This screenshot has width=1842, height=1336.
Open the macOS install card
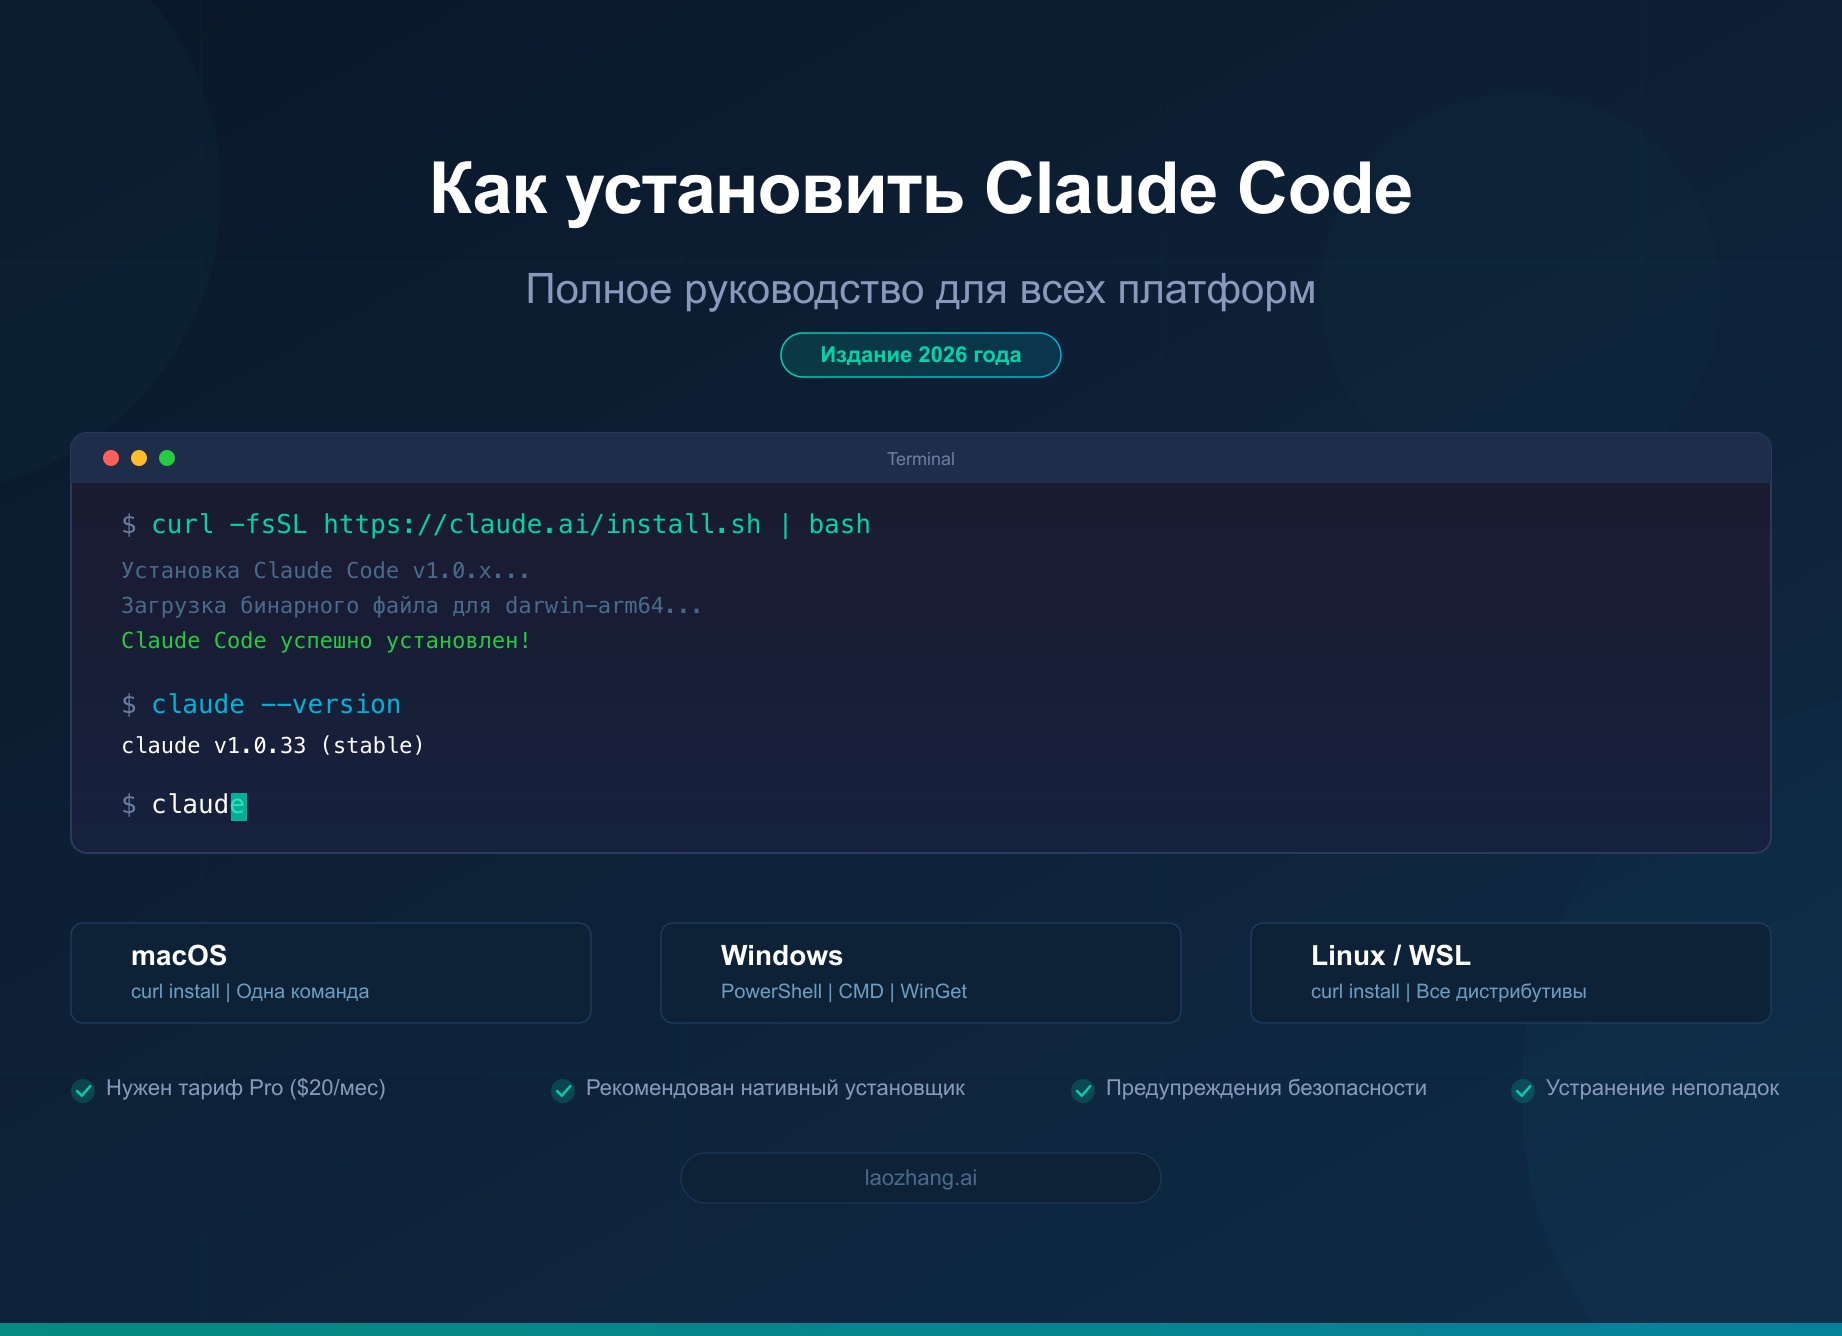coord(331,973)
